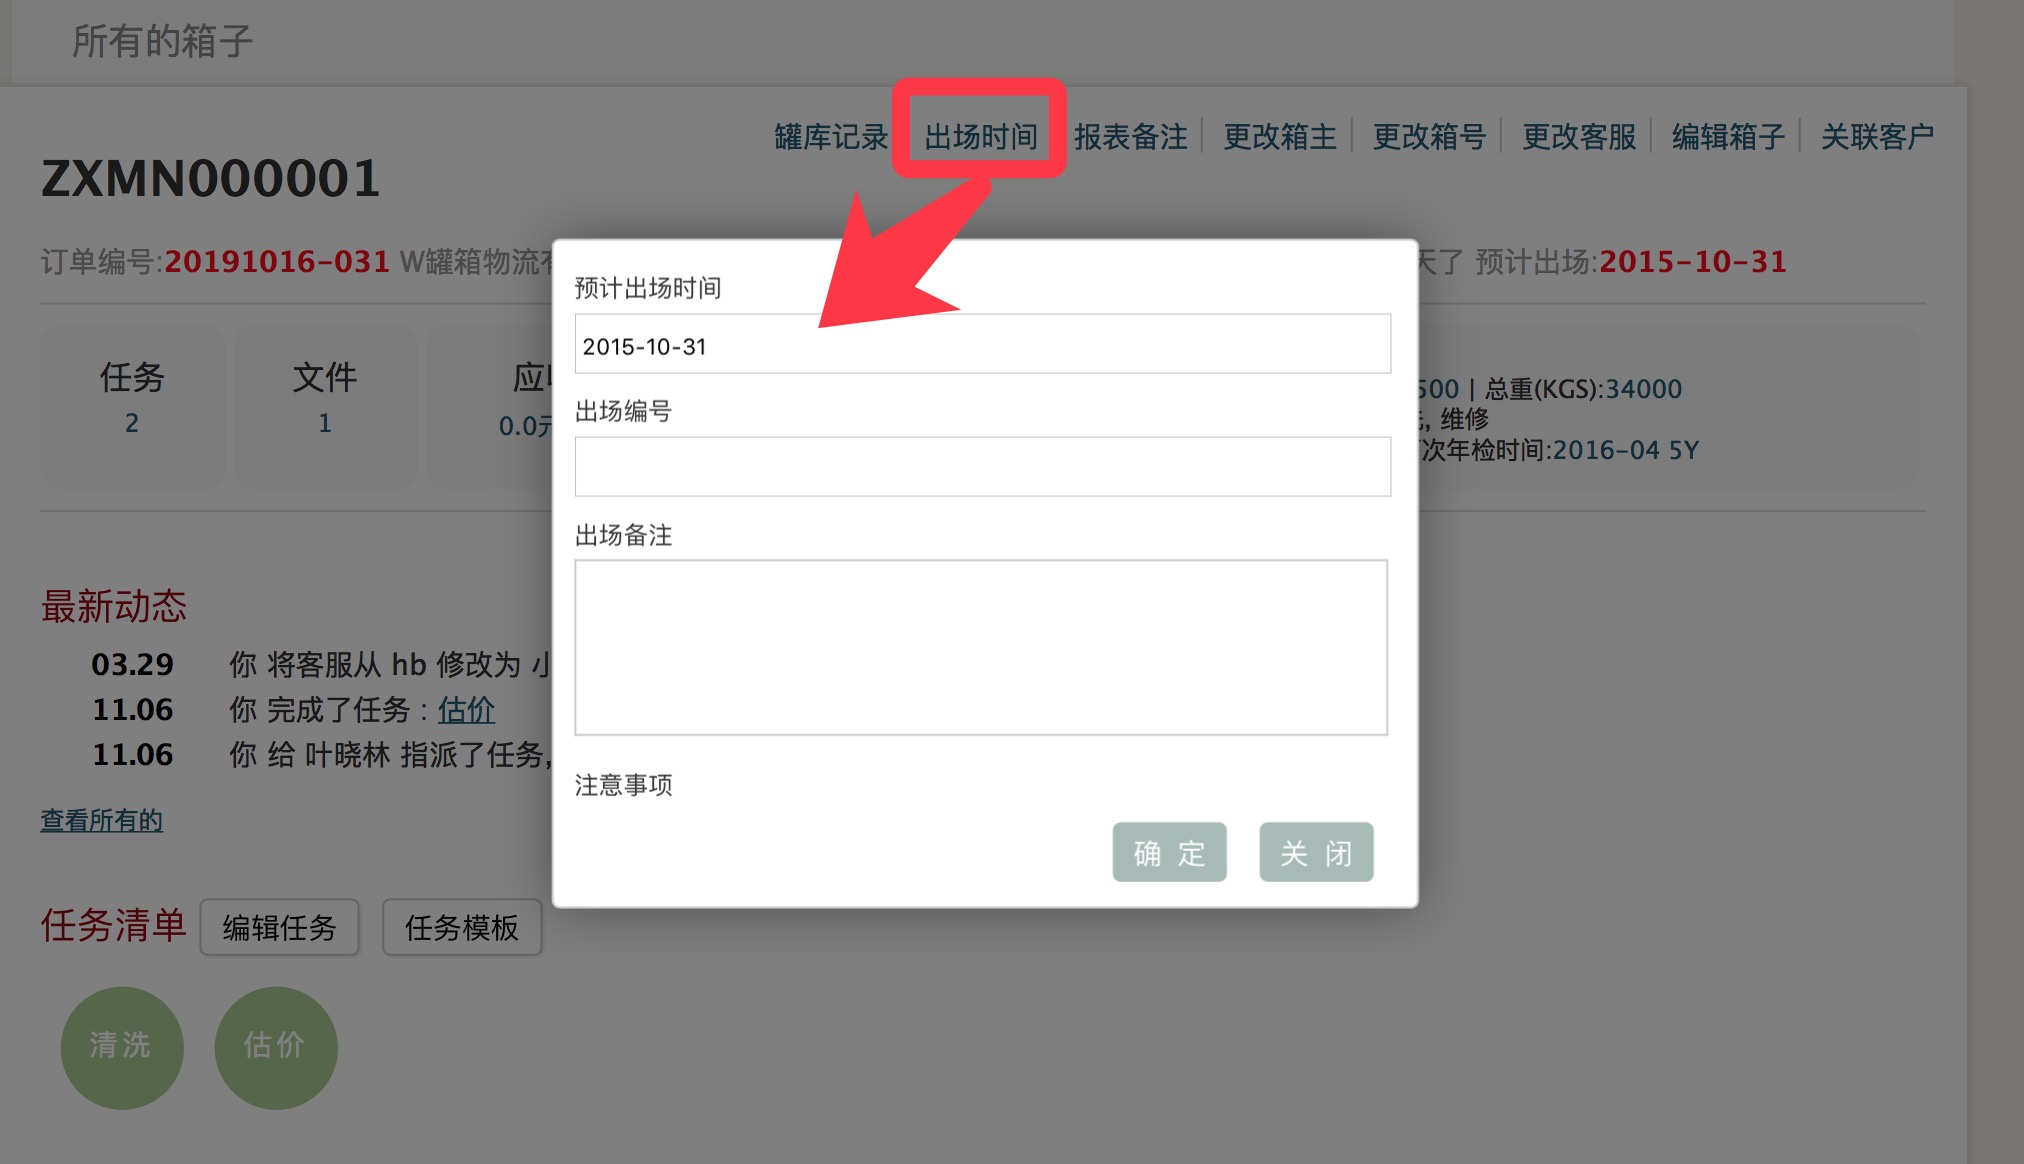Select the 更改箱主 menu link
2024x1164 pixels.
[x=1279, y=137]
